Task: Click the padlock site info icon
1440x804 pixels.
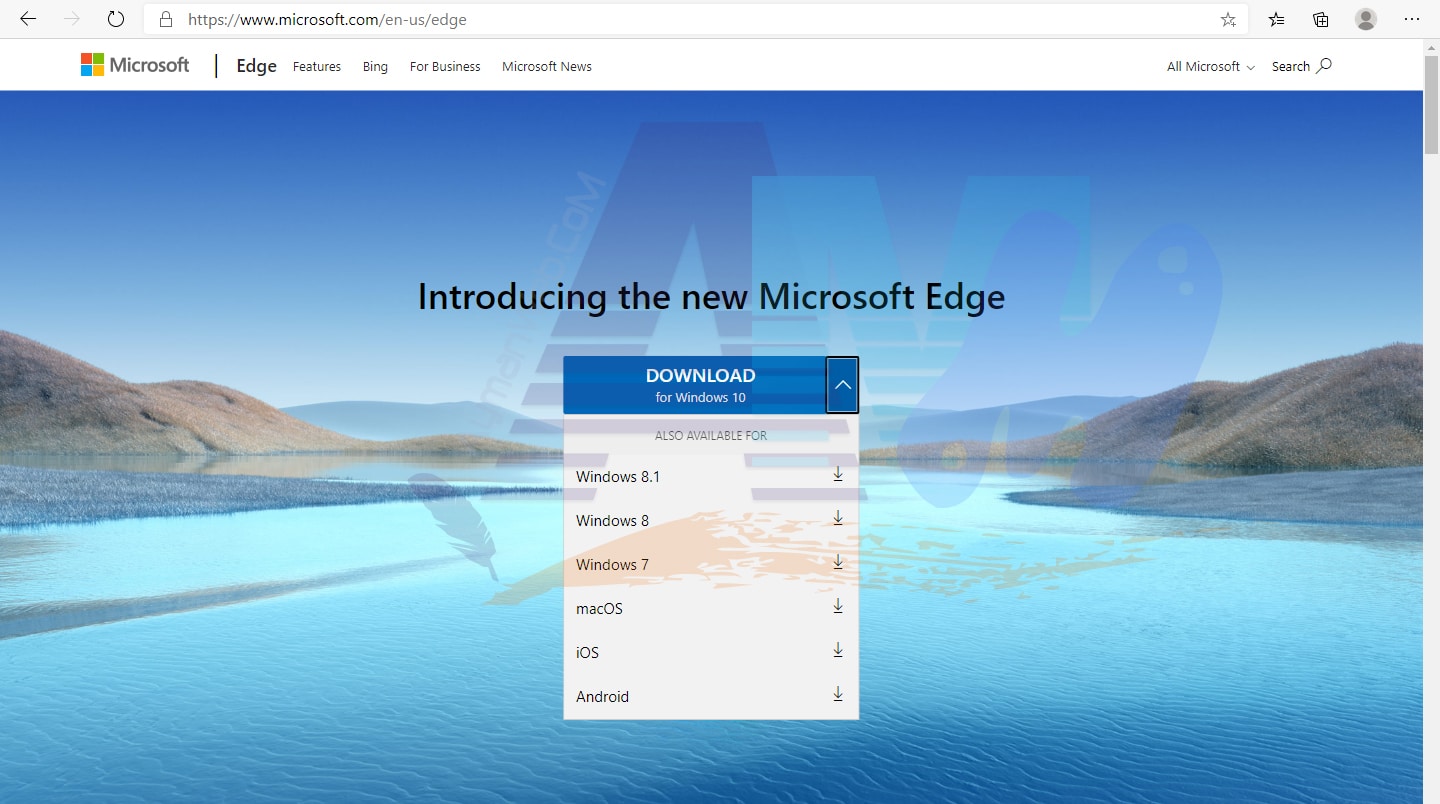Action: click(166, 19)
